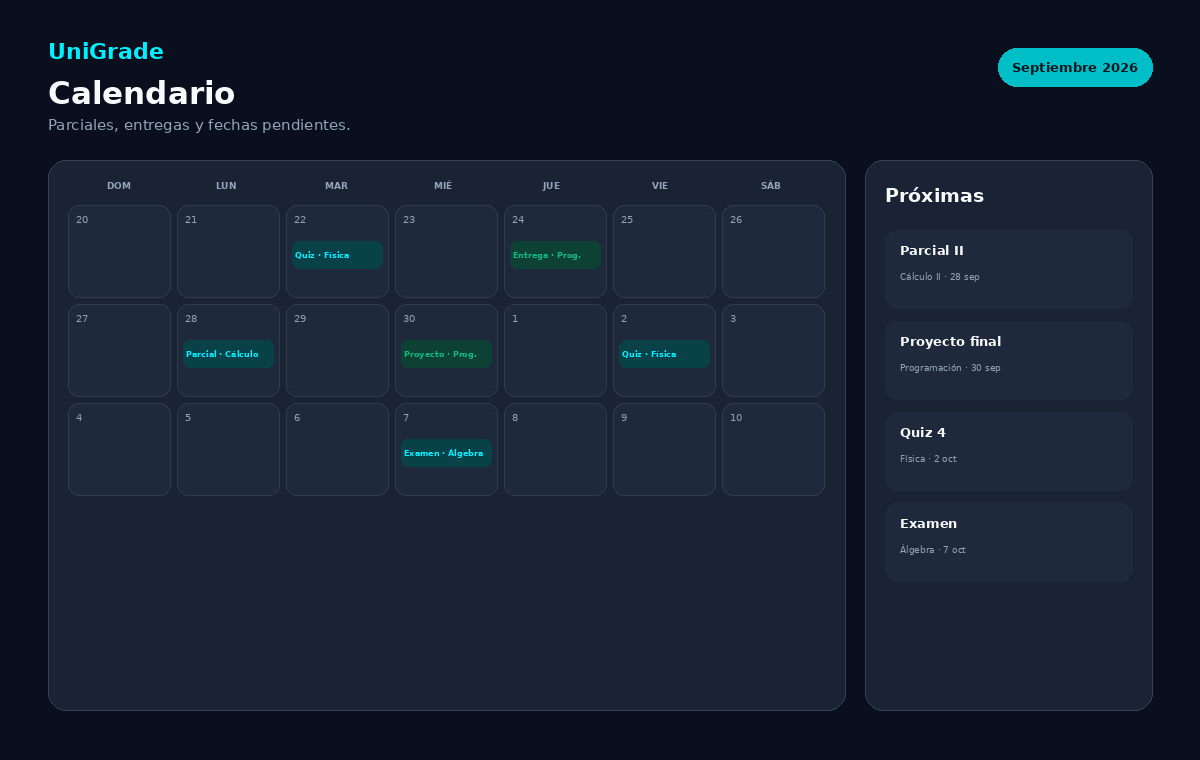The width and height of the screenshot is (1200, 760).
Task: Click the Septiembre 2026 month button
Action: click(1075, 67)
